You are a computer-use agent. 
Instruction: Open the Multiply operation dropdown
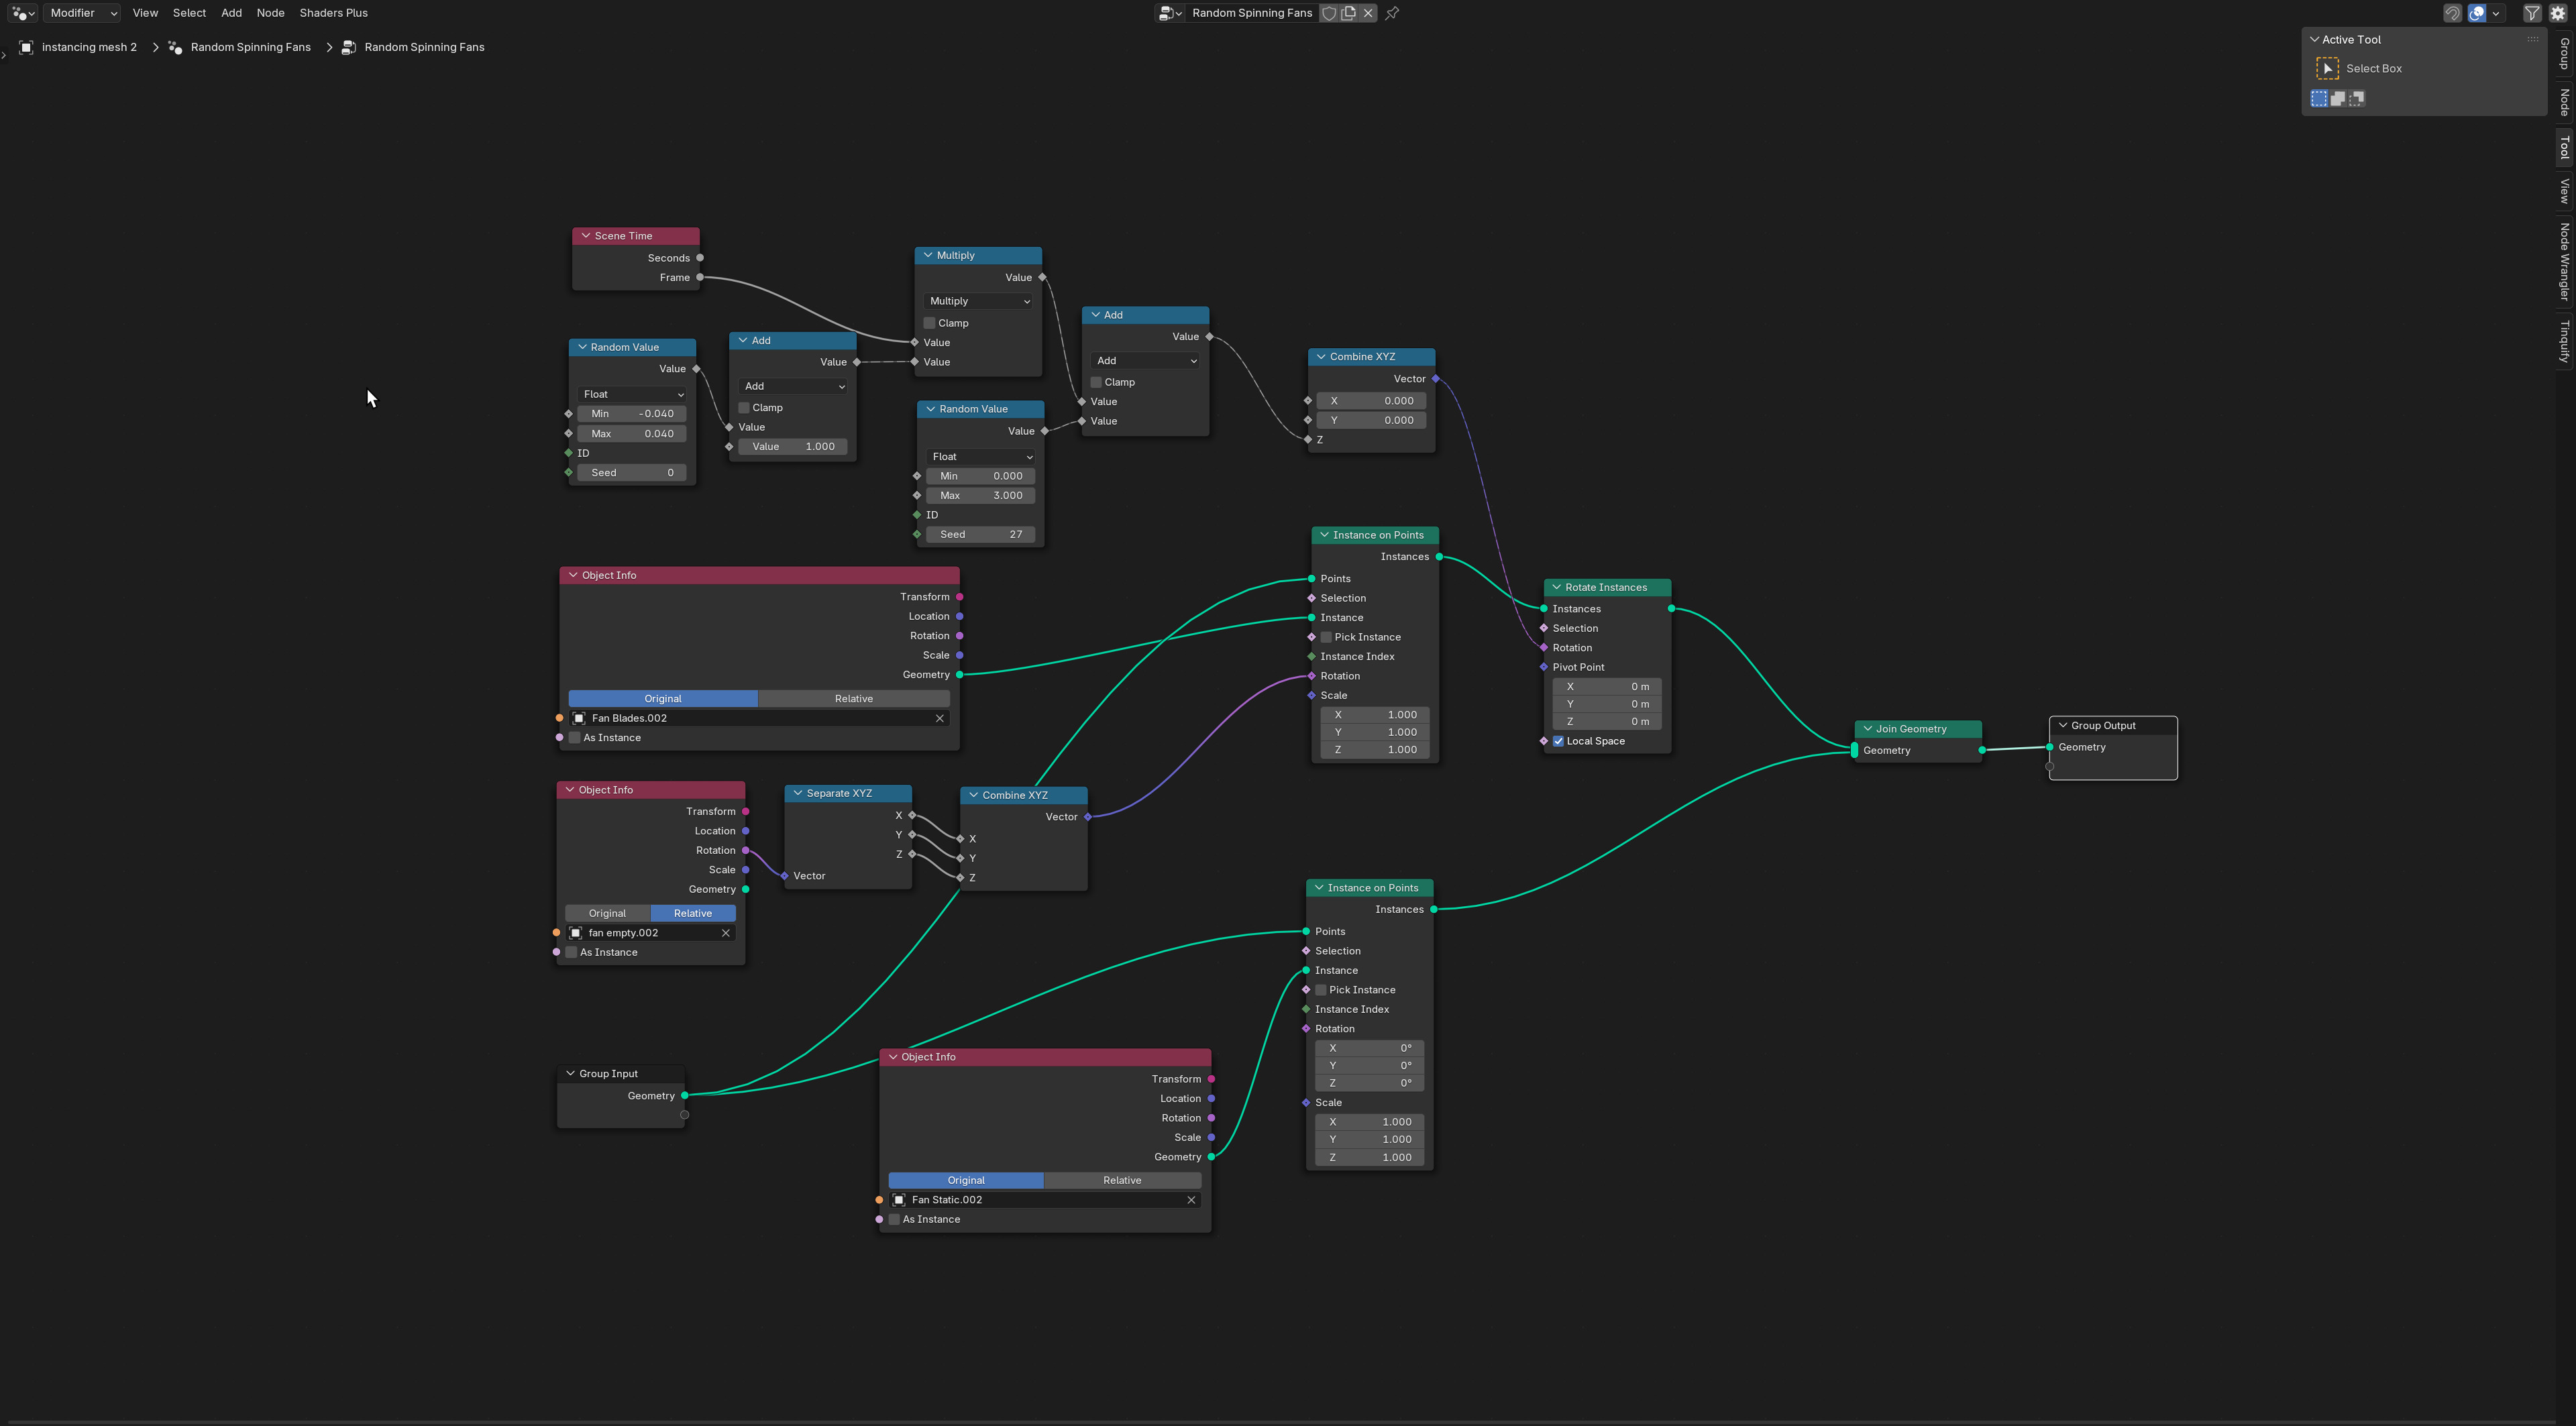click(978, 301)
